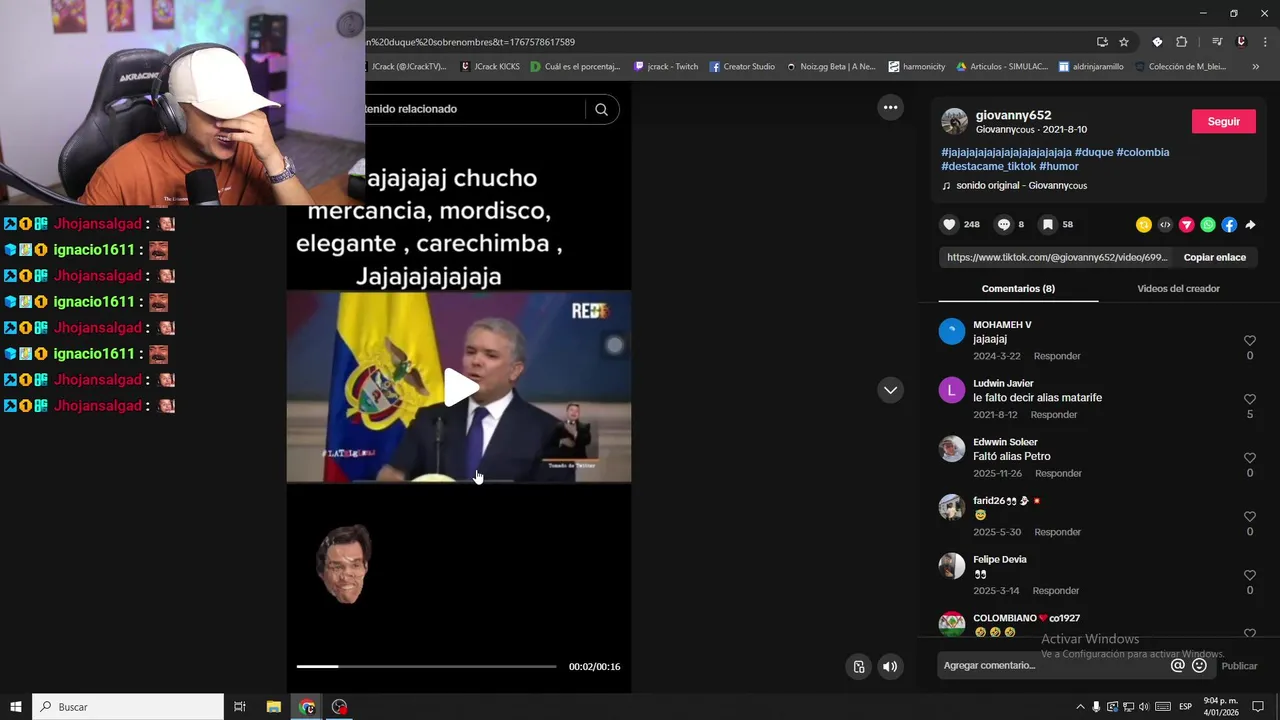Click the TikTok video URL text field
The width and height of the screenshot is (1280, 720).
pyautogui.click(x=1056, y=258)
